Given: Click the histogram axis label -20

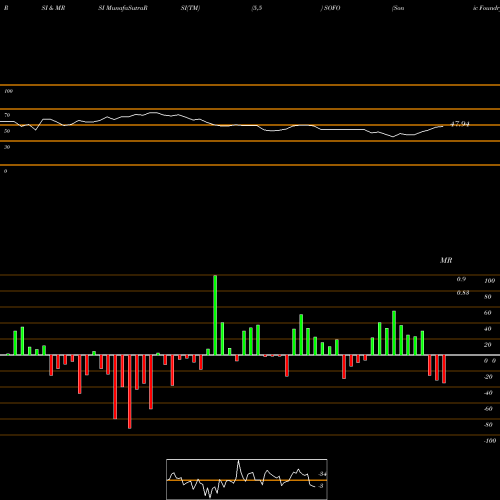Looking at the screenshot, I should coord(488,377).
